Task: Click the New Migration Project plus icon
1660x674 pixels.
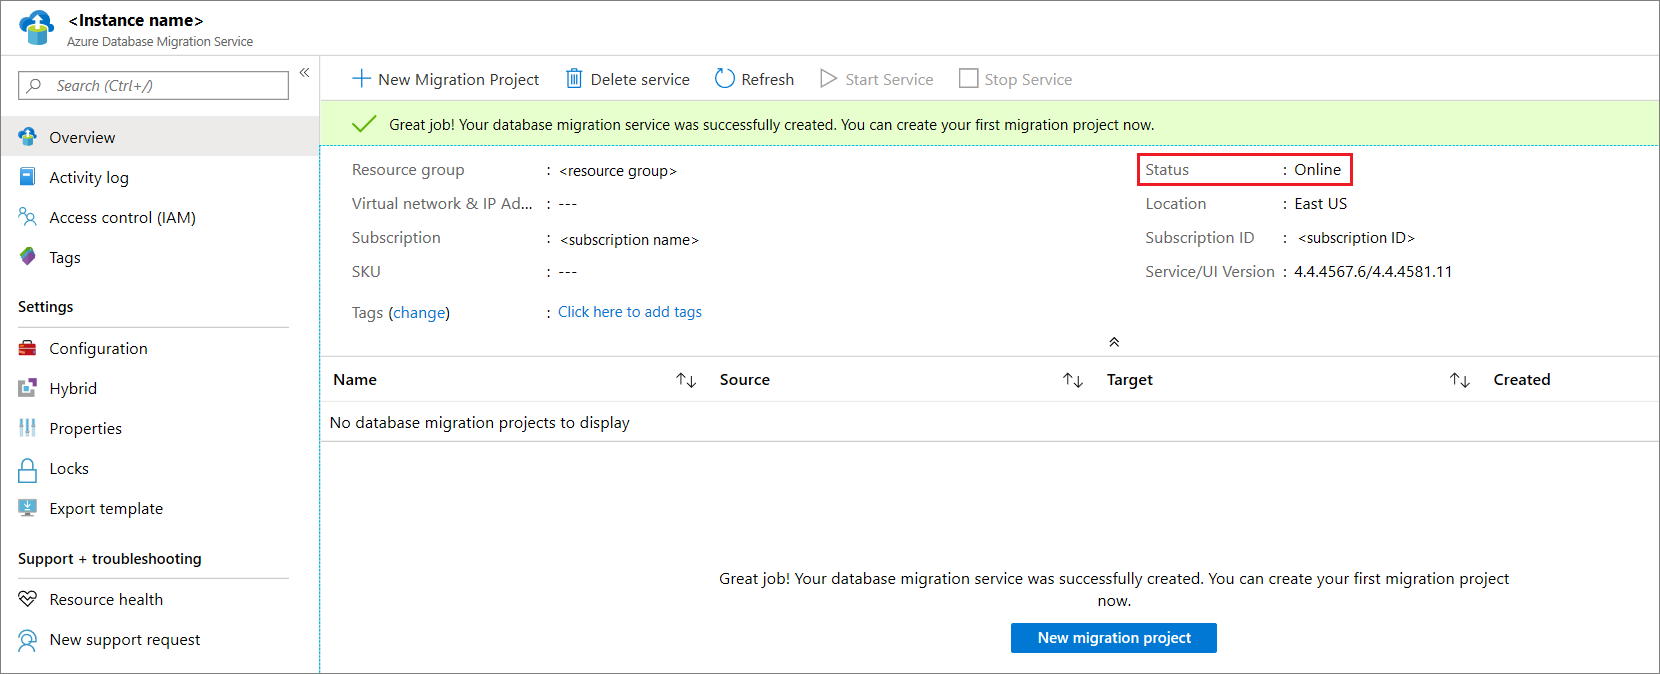Action: (x=361, y=79)
